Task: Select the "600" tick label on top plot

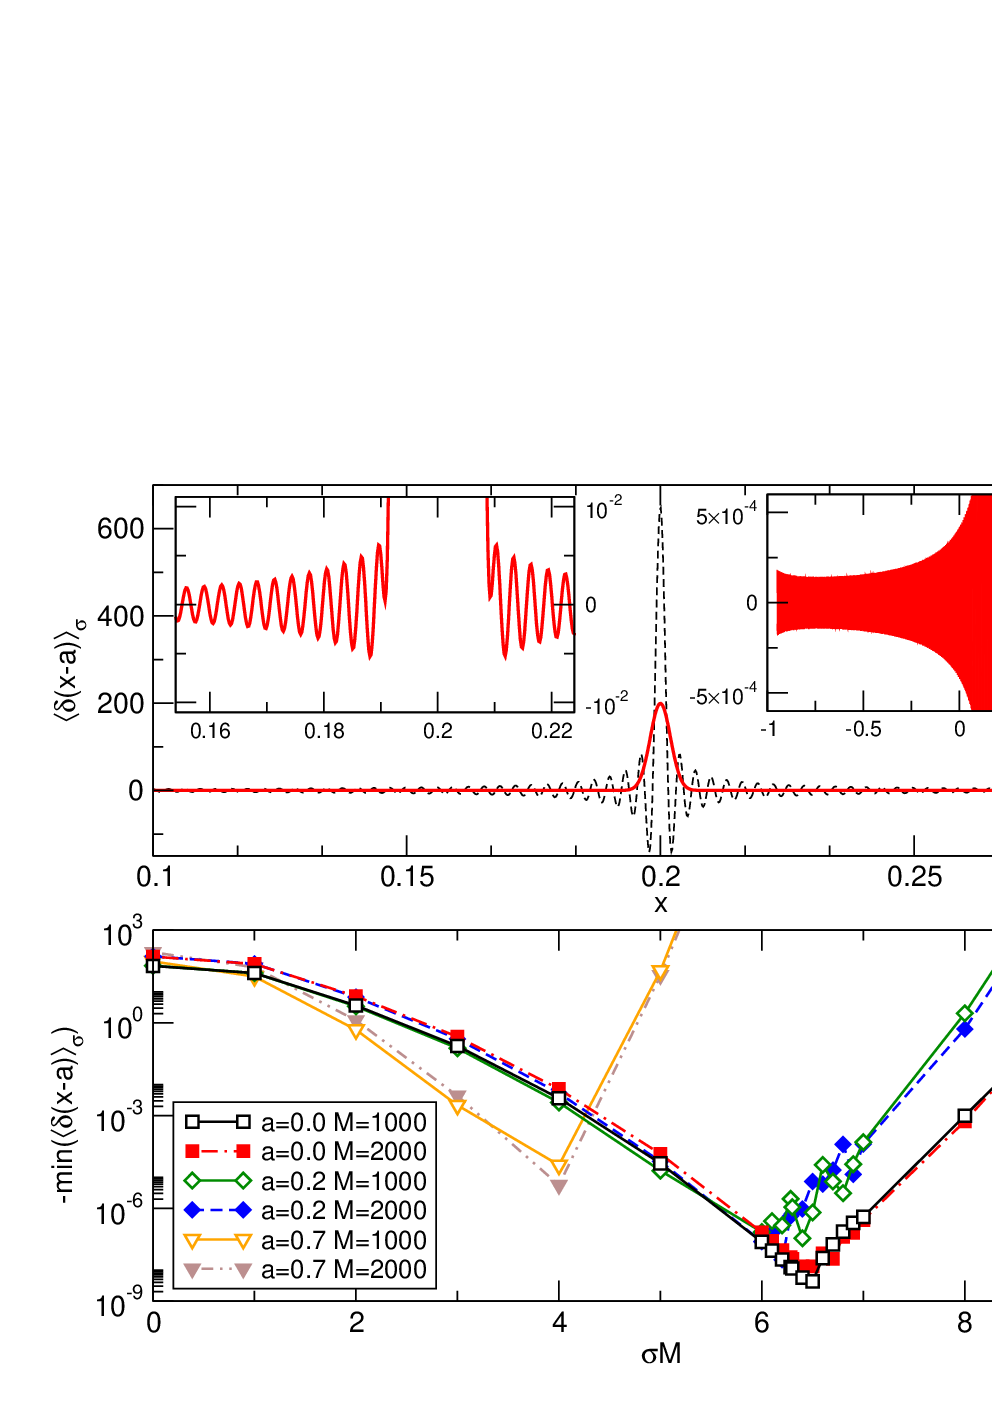Action: (x=121, y=529)
